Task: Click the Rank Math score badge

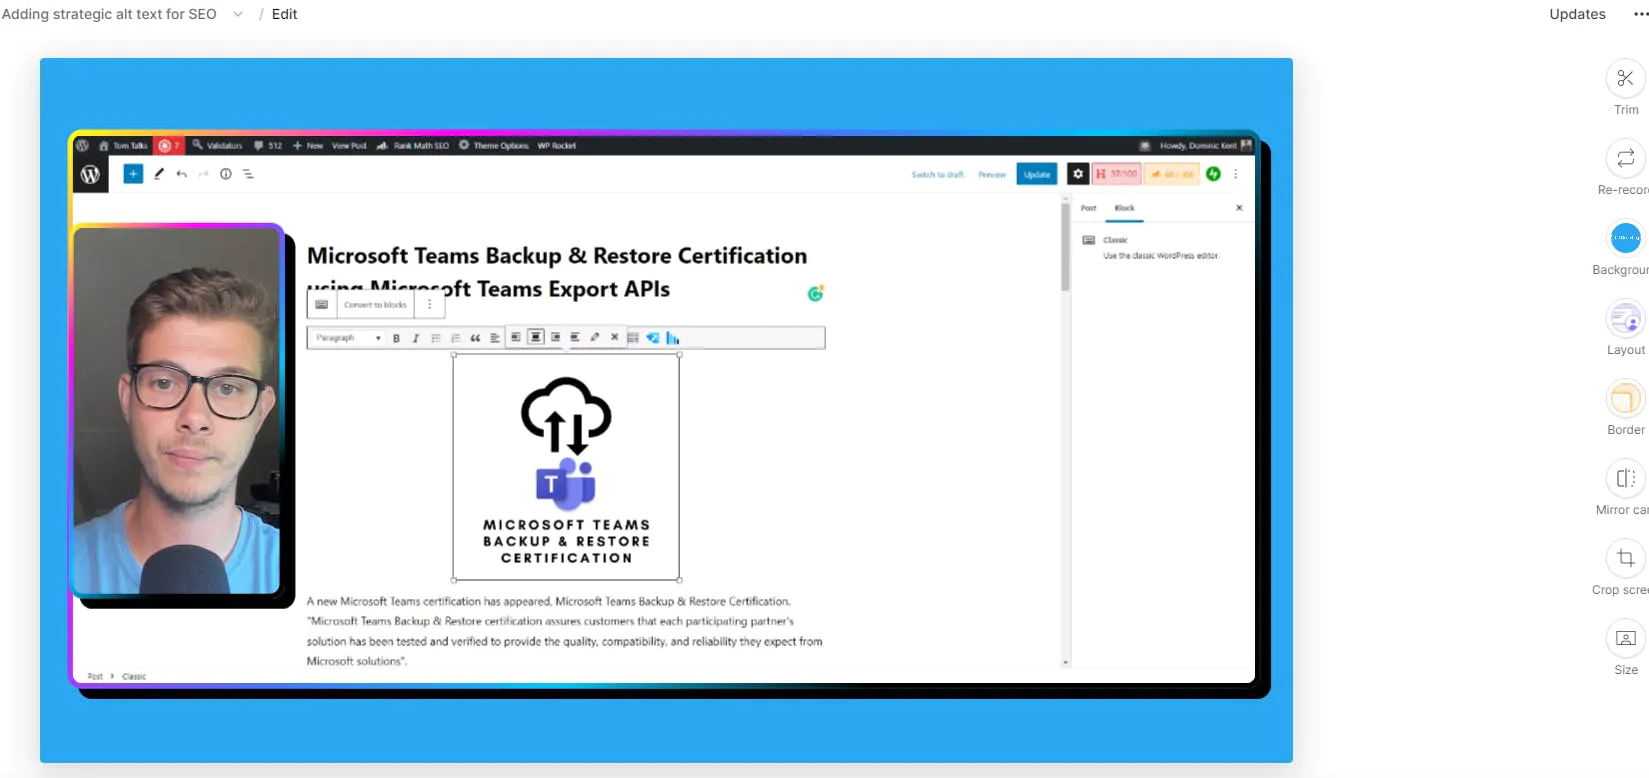Action: tap(1172, 174)
